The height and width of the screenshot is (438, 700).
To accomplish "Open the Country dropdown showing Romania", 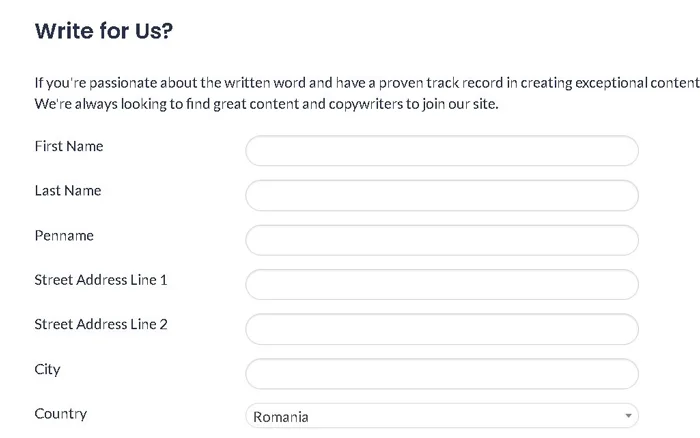I will click(430, 416).
